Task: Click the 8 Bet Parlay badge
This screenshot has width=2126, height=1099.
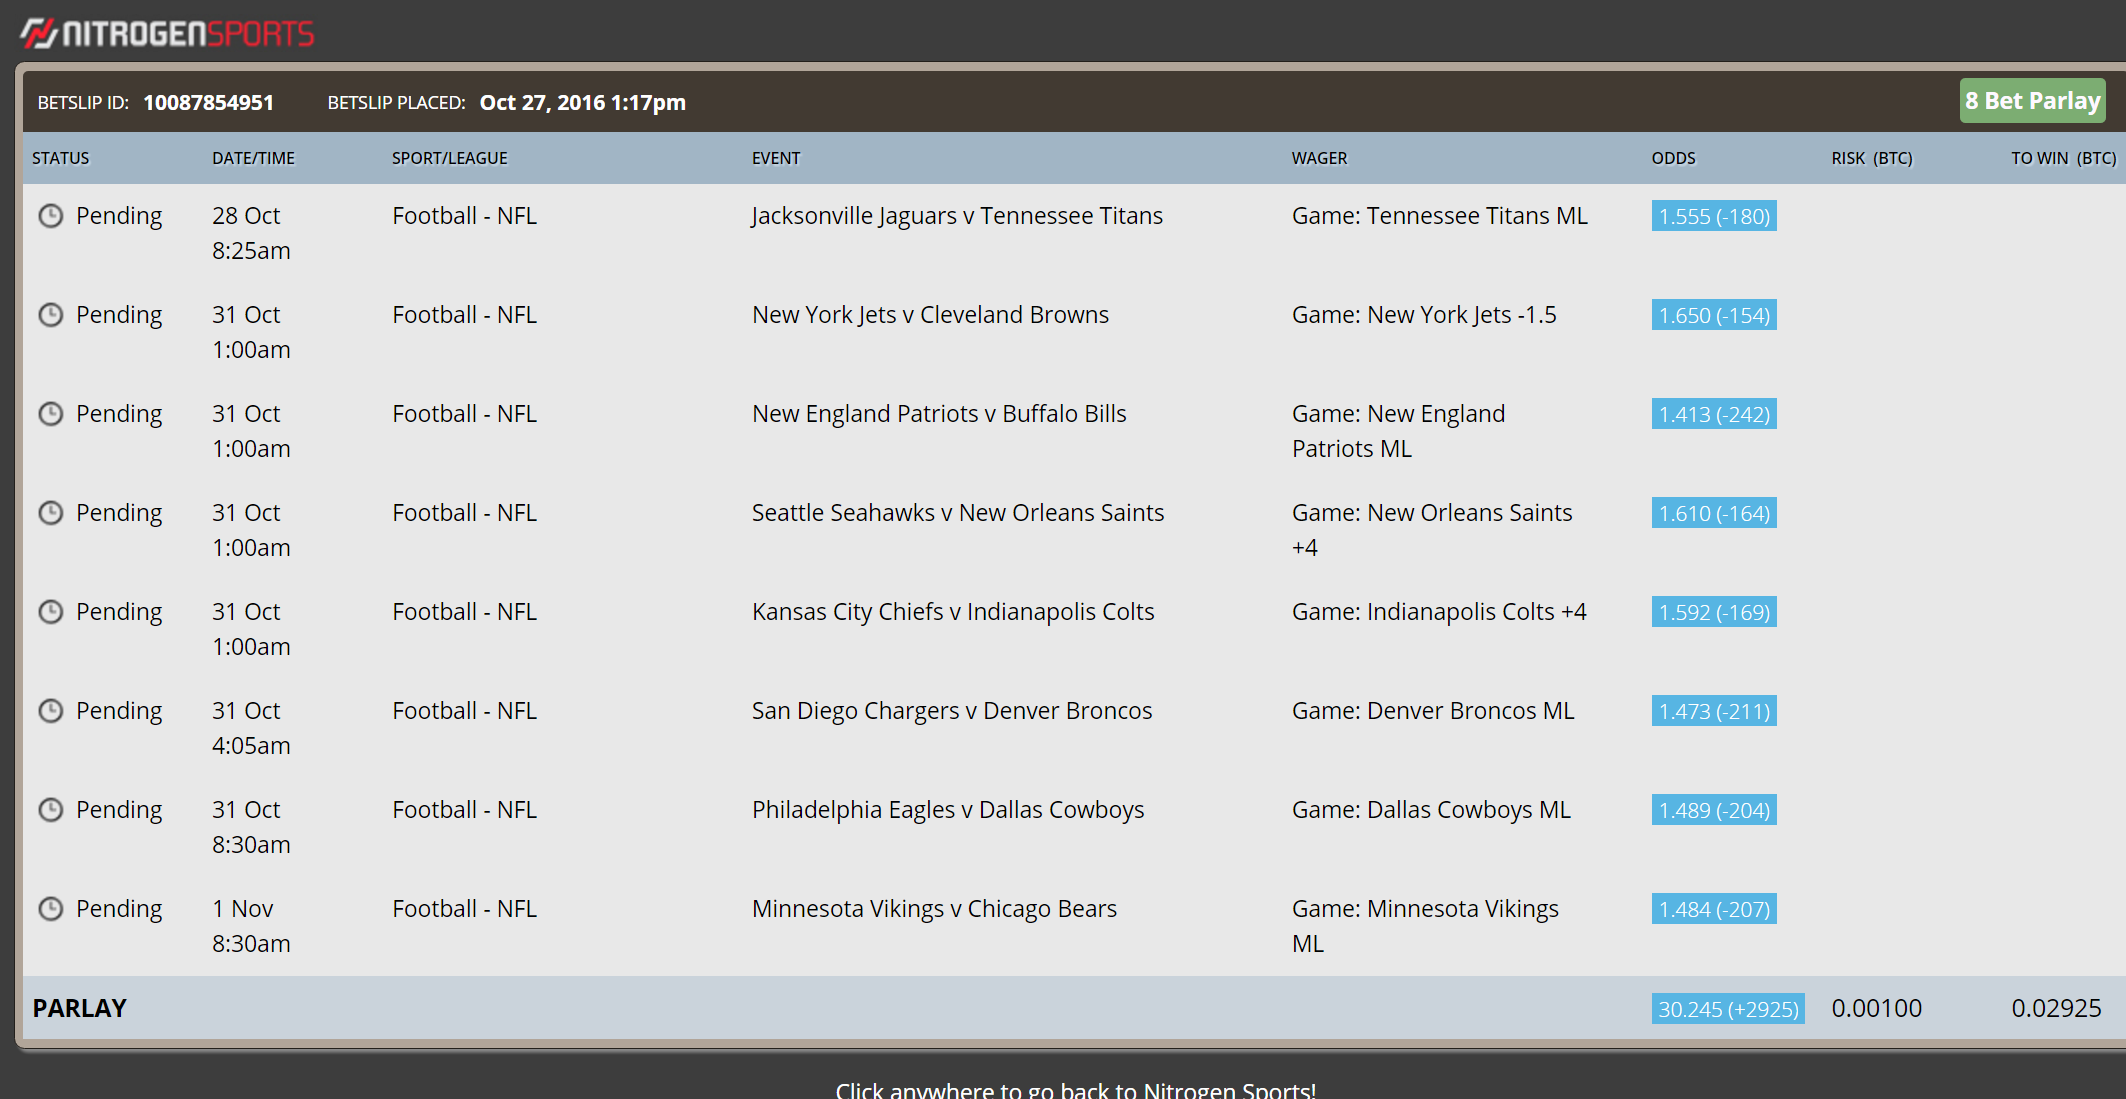Action: [2032, 101]
